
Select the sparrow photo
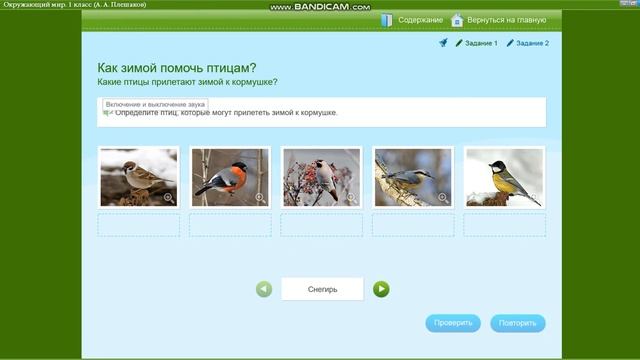[x=139, y=178]
